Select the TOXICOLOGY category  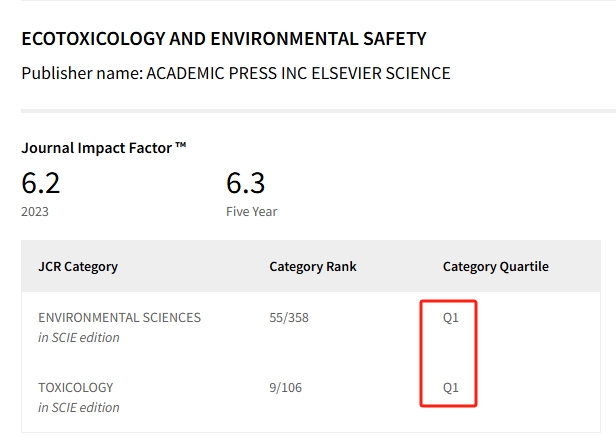[x=75, y=388]
